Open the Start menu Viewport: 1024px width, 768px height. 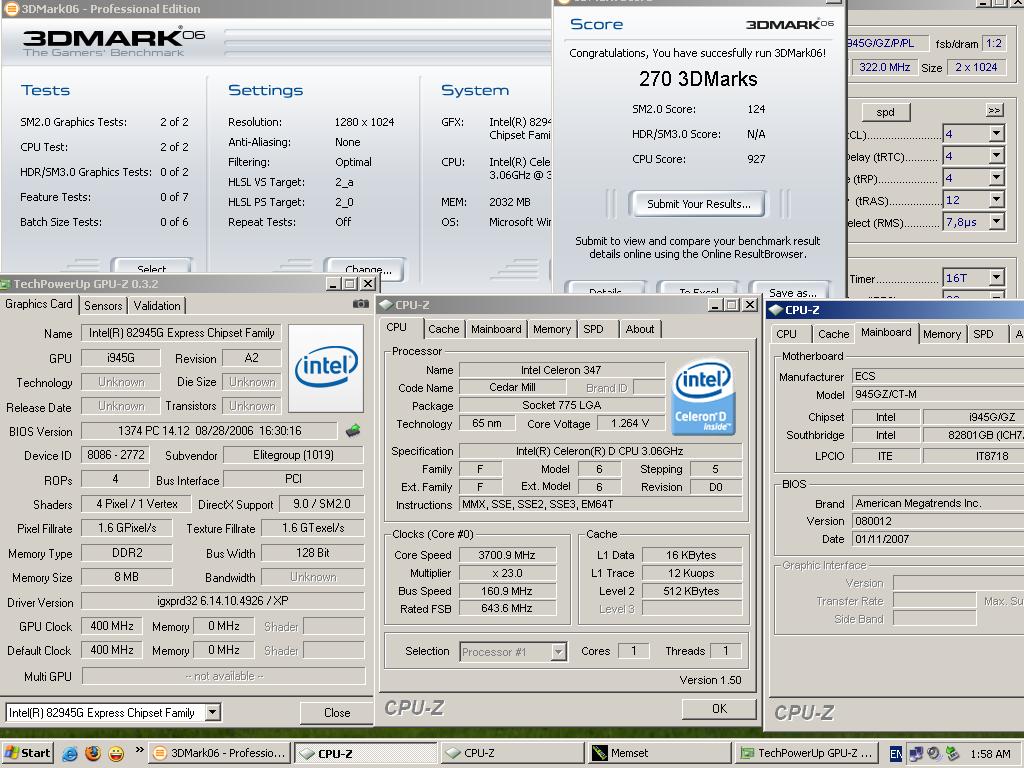point(27,753)
